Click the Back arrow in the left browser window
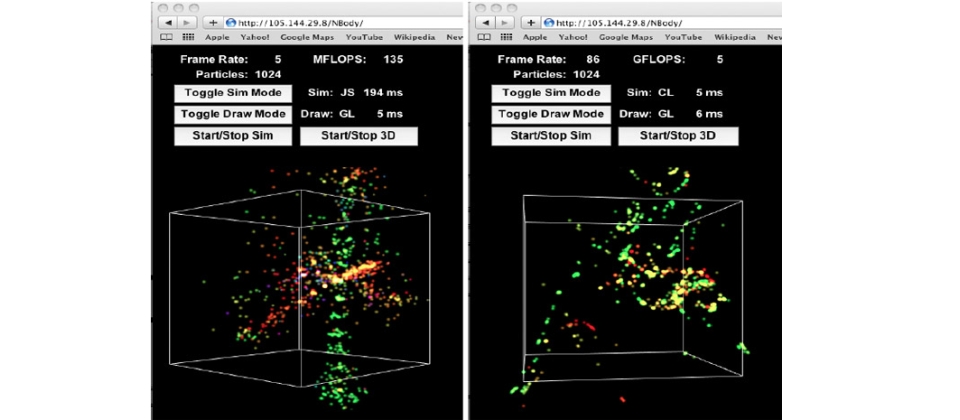The image size is (960, 420). 167,22
